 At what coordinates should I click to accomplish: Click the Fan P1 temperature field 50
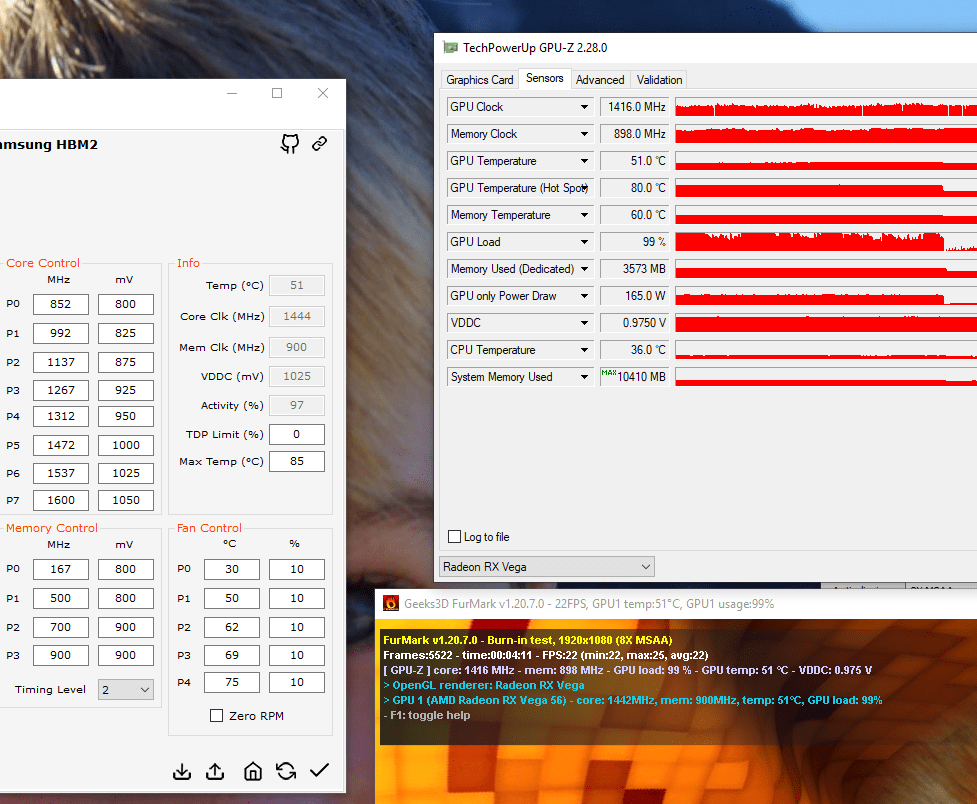(232, 598)
